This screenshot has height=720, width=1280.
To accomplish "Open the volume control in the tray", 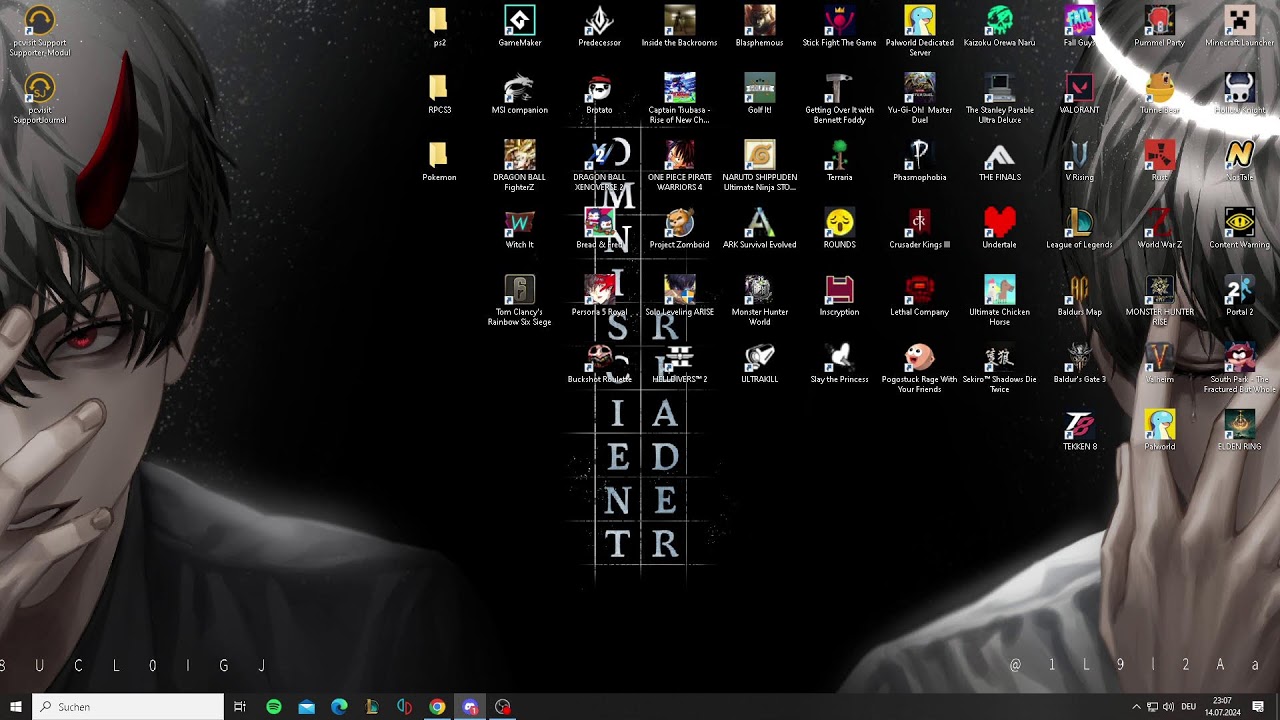I will point(1169,707).
